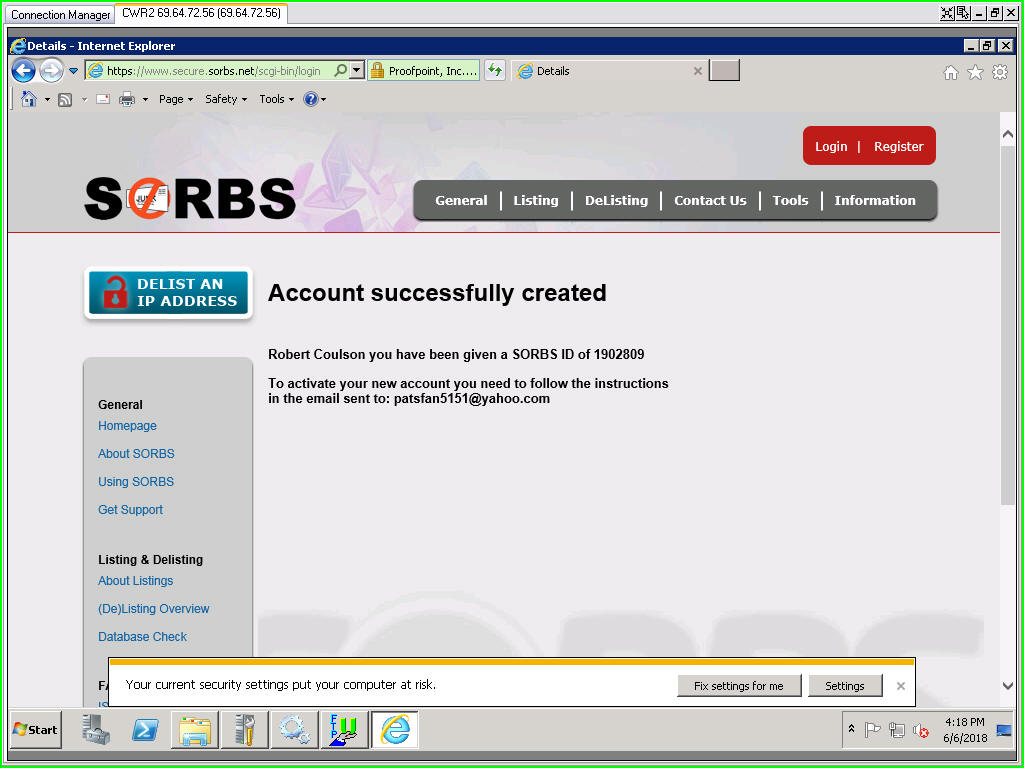Open the recent pages dropdown beside Forward
Viewport: 1024px width, 768px height.
pos(73,71)
